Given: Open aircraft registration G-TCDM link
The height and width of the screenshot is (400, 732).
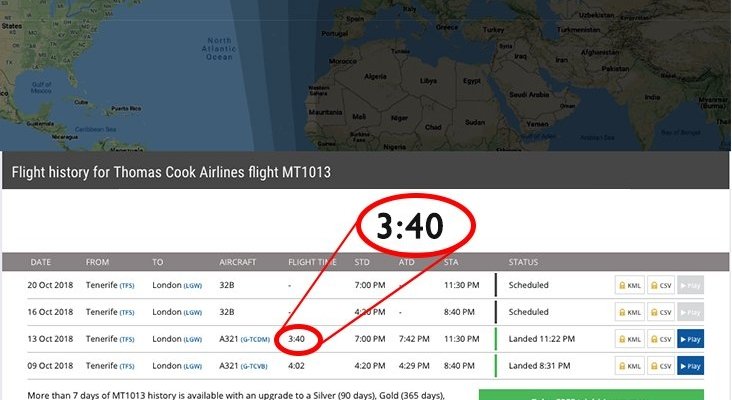Looking at the screenshot, I should [x=255, y=339].
